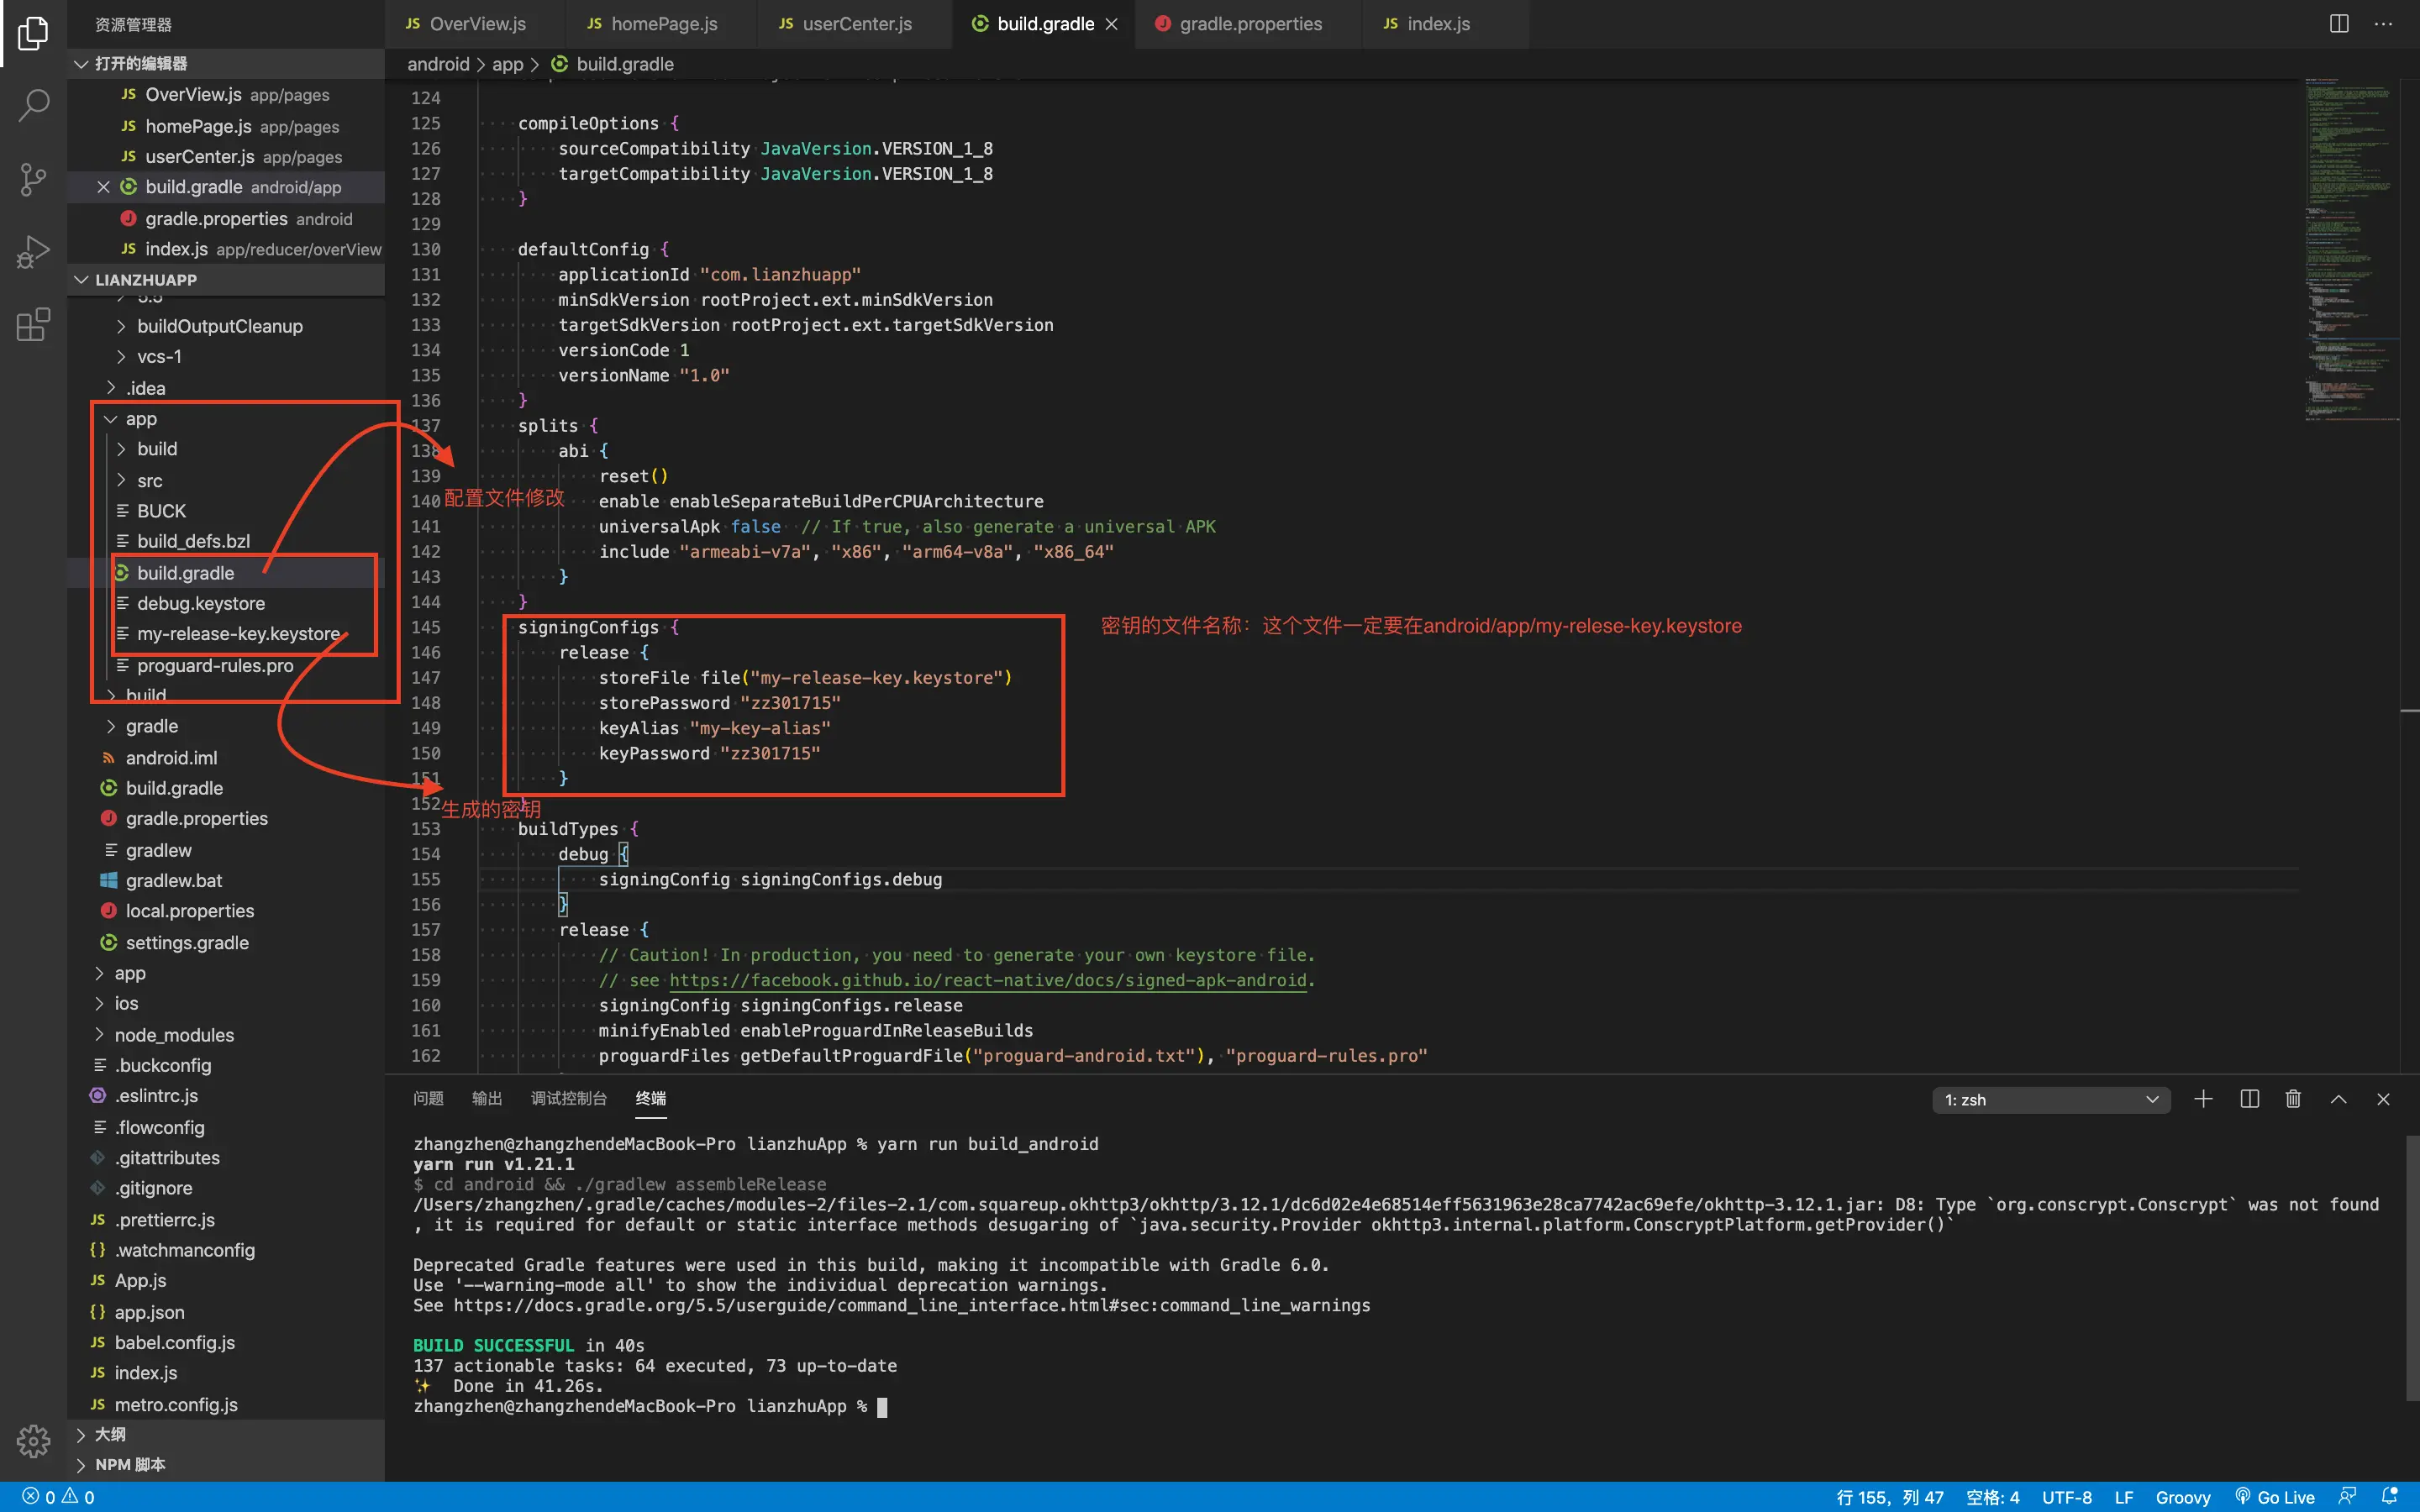Screen dimensions: 2420x1512
Task: Toggle Go Live server in status bar
Action: (x=2275, y=1497)
